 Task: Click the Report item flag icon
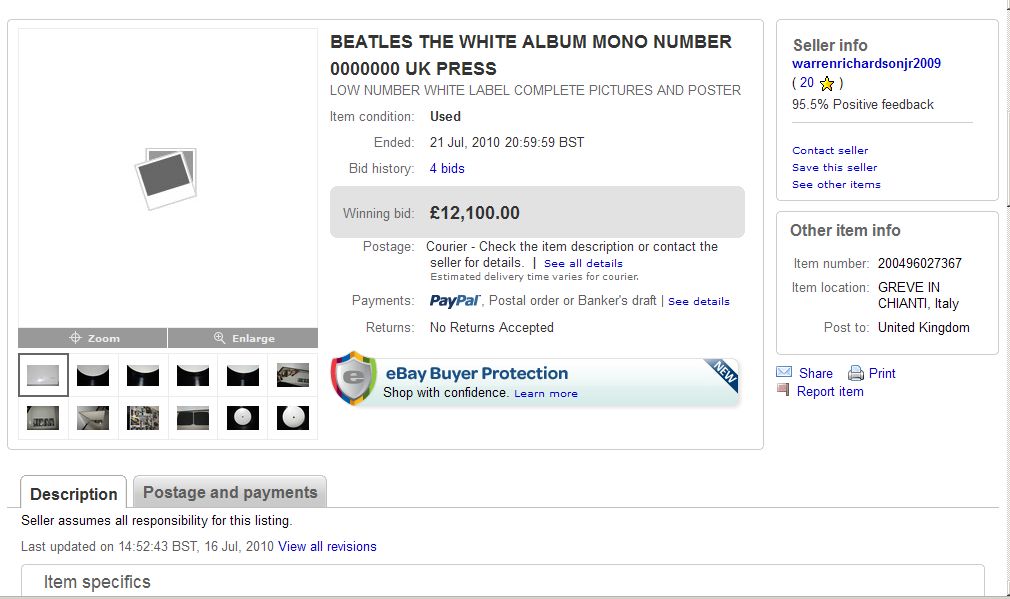784,391
